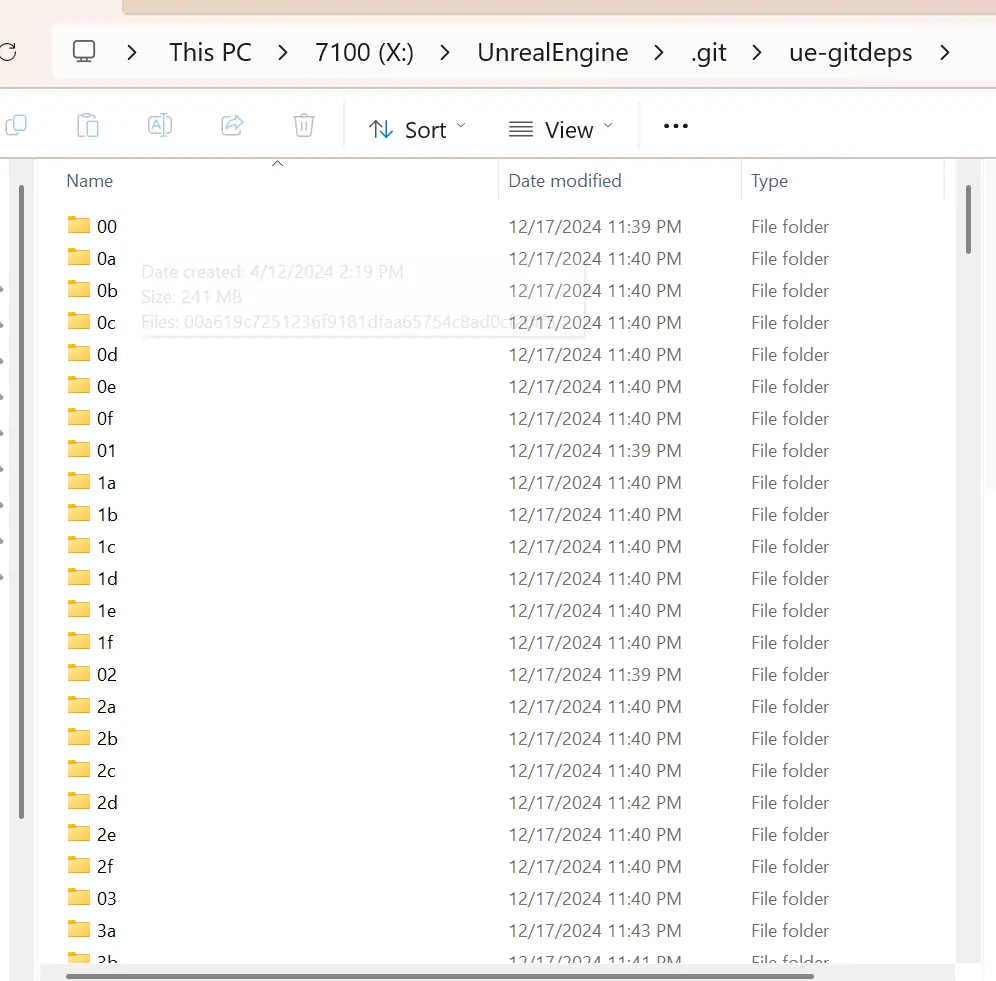Open the Sort dropdown menu
This screenshot has height=981, width=996.
[x=417, y=129]
